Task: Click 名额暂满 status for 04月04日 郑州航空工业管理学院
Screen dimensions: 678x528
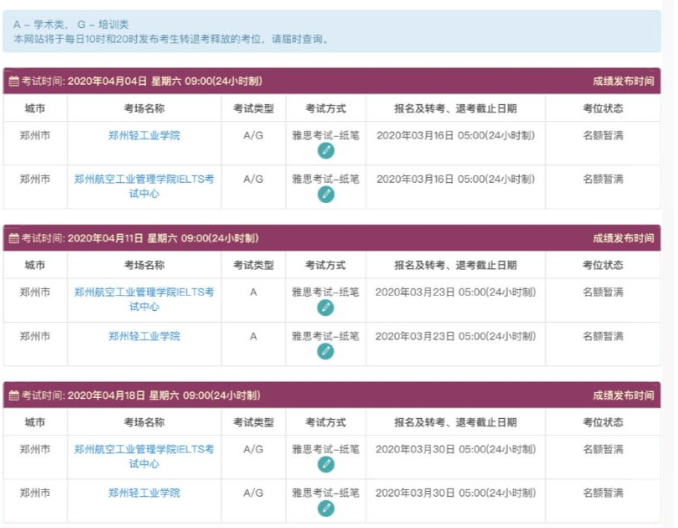Action: coord(603,179)
